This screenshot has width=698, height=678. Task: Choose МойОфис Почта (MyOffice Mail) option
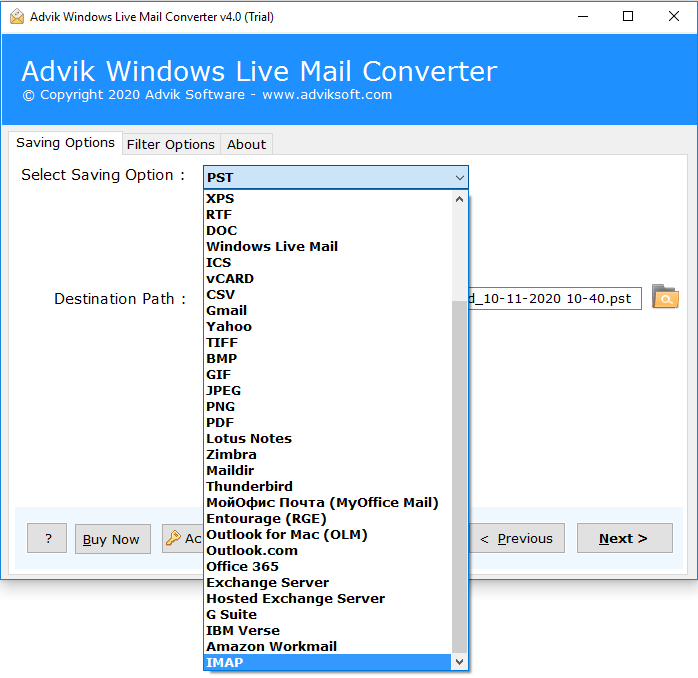point(328,503)
